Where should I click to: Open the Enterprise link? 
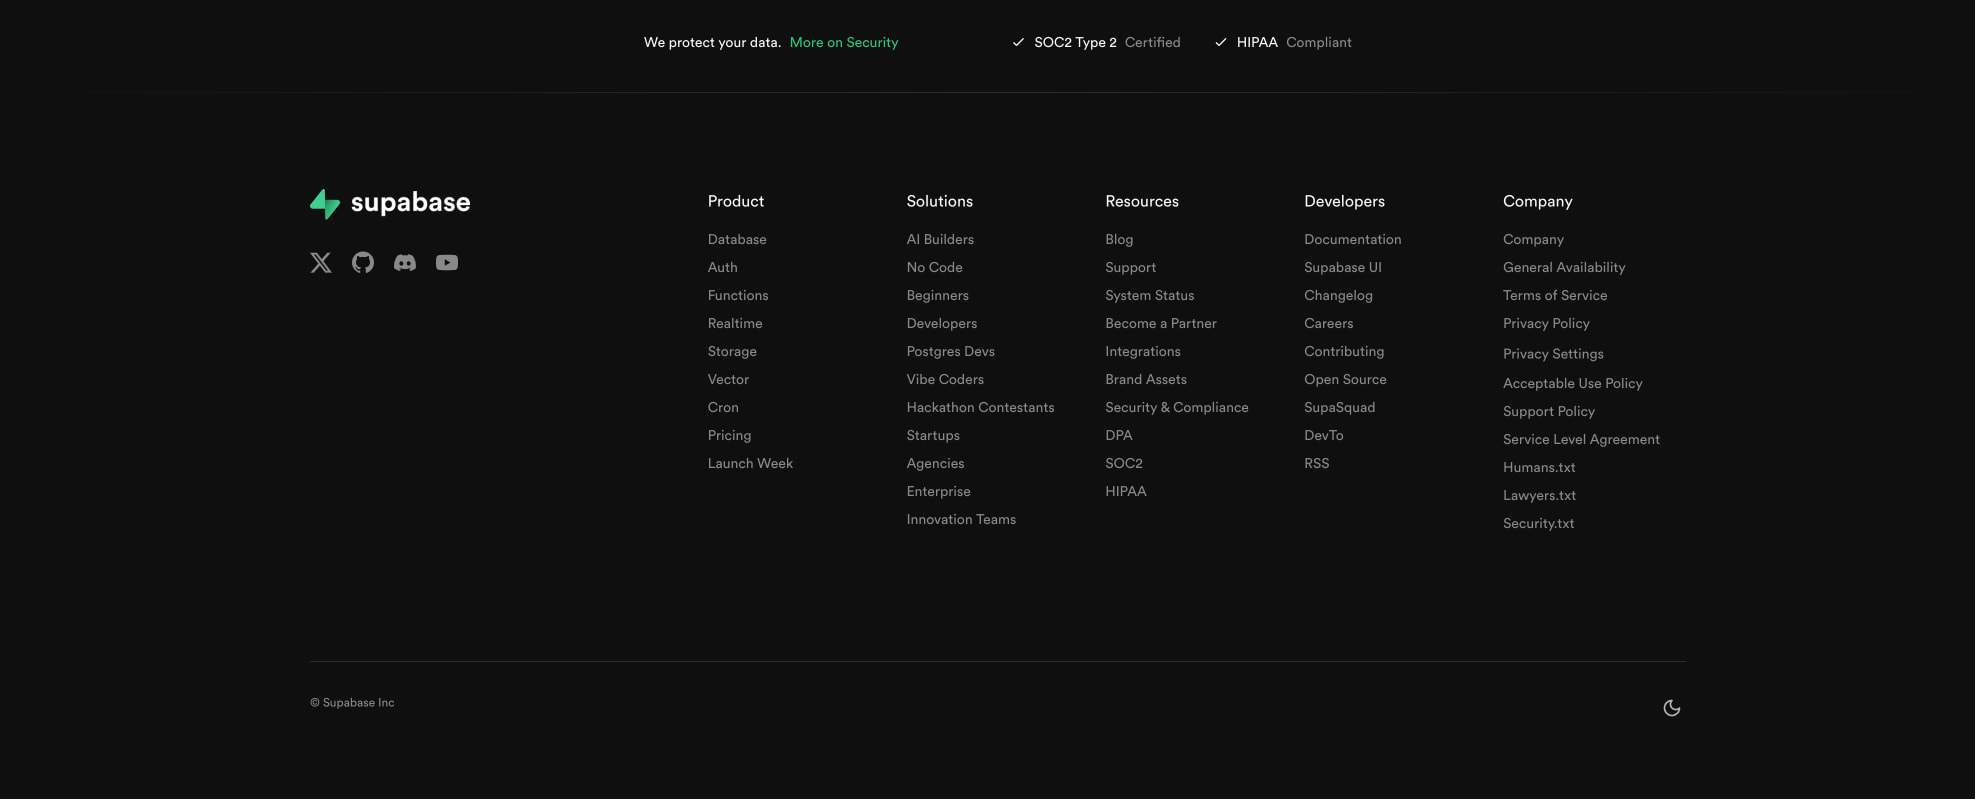939,491
